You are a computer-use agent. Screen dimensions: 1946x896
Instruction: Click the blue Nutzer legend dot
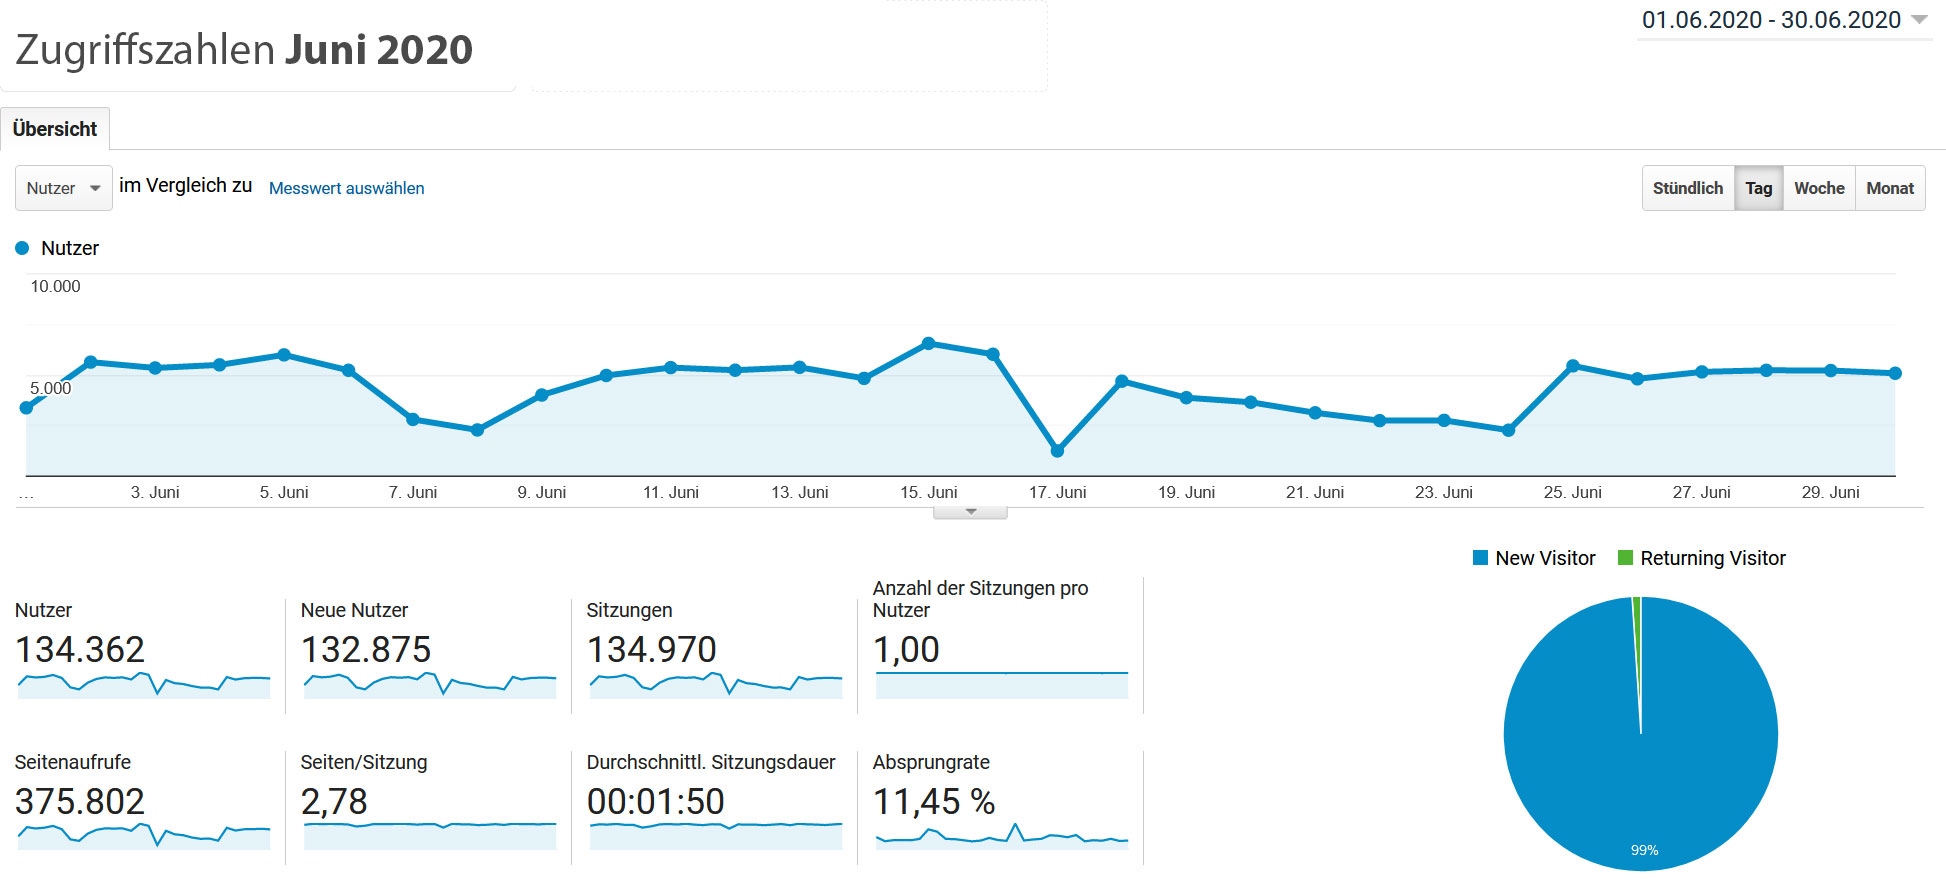tap(22, 248)
